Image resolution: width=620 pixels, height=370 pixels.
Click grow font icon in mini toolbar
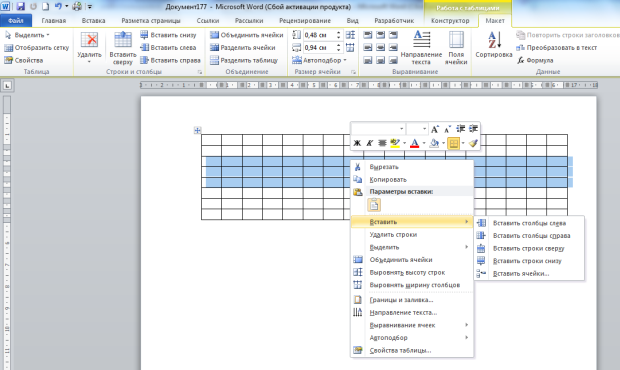(x=435, y=129)
